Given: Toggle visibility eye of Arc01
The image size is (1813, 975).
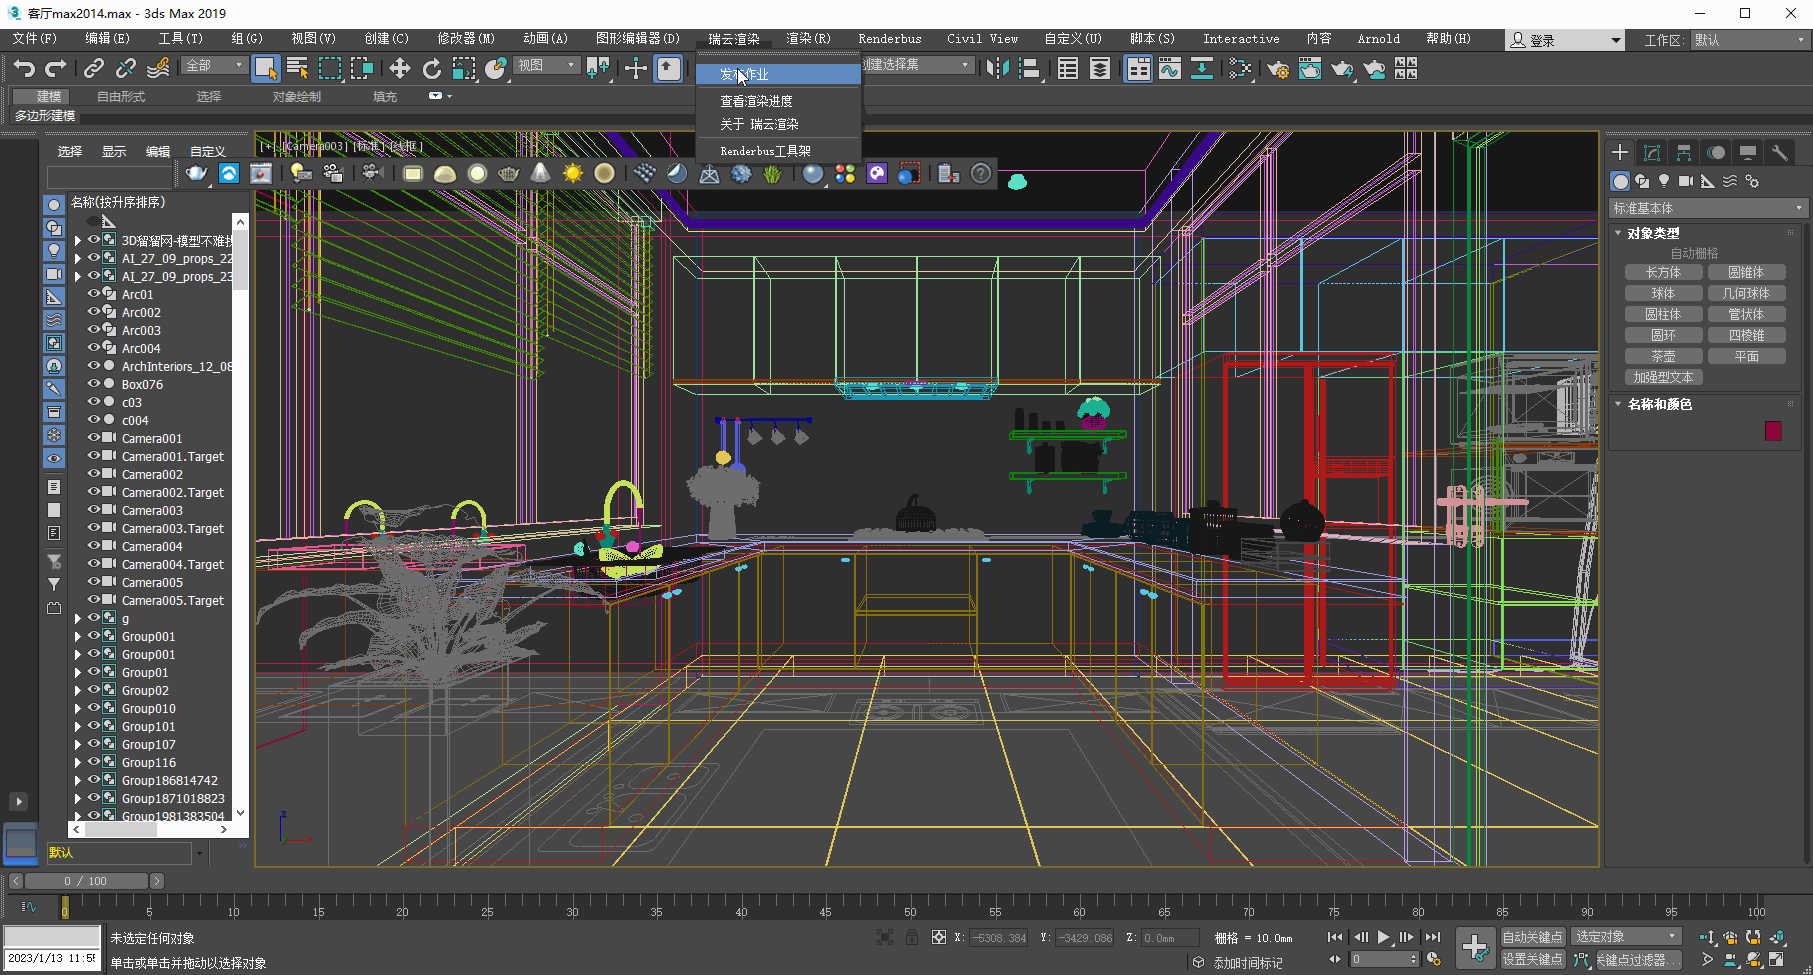Looking at the screenshot, I should point(94,294).
